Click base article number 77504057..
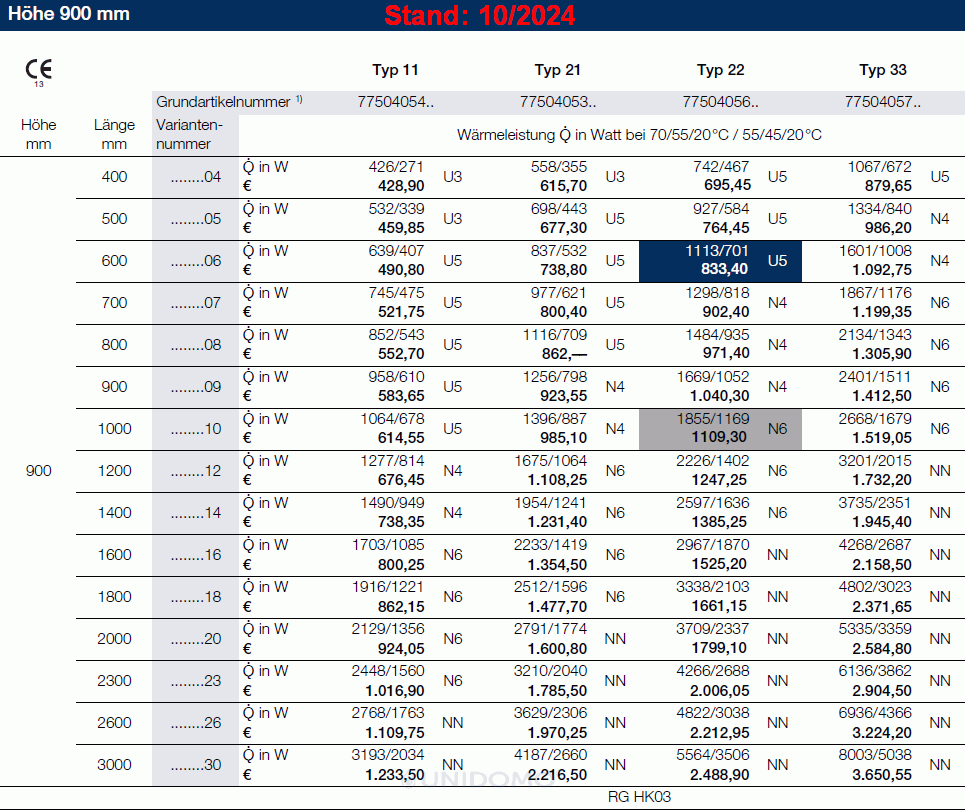The height and width of the screenshot is (810, 965). (x=883, y=101)
